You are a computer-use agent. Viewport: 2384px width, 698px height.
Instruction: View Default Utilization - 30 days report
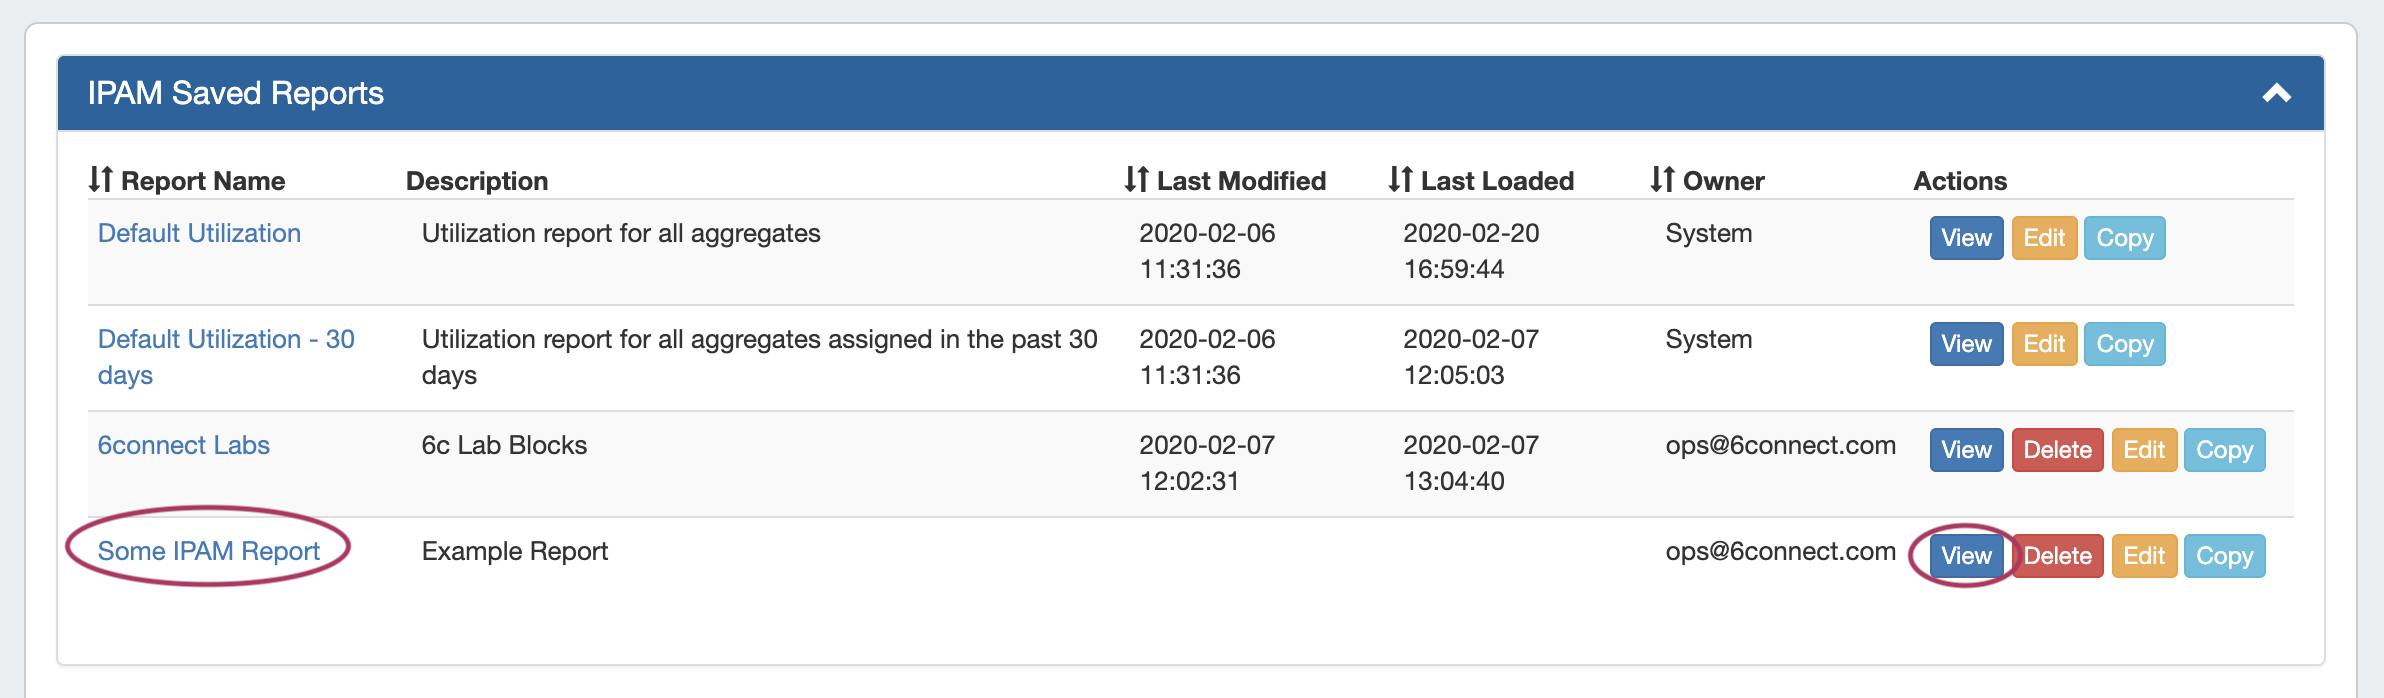(1966, 344)
